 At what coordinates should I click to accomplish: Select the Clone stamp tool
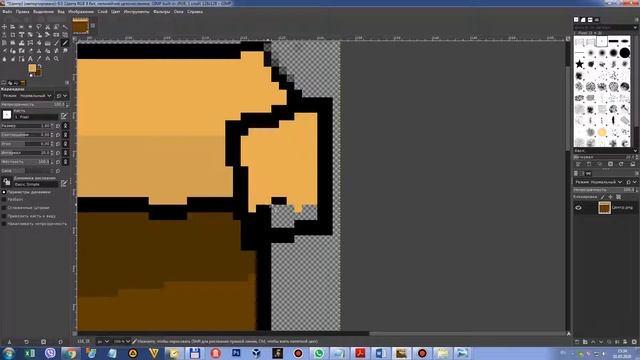coord(39,51)
